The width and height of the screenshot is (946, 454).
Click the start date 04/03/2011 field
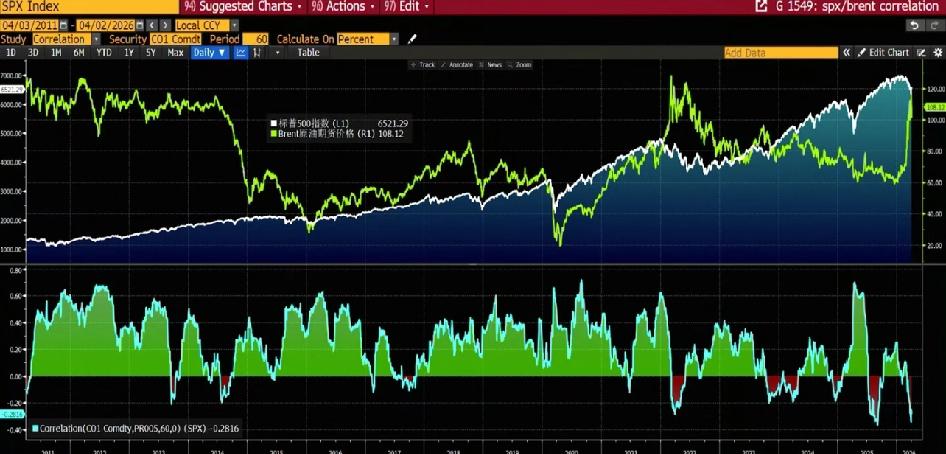click(30, 25)
